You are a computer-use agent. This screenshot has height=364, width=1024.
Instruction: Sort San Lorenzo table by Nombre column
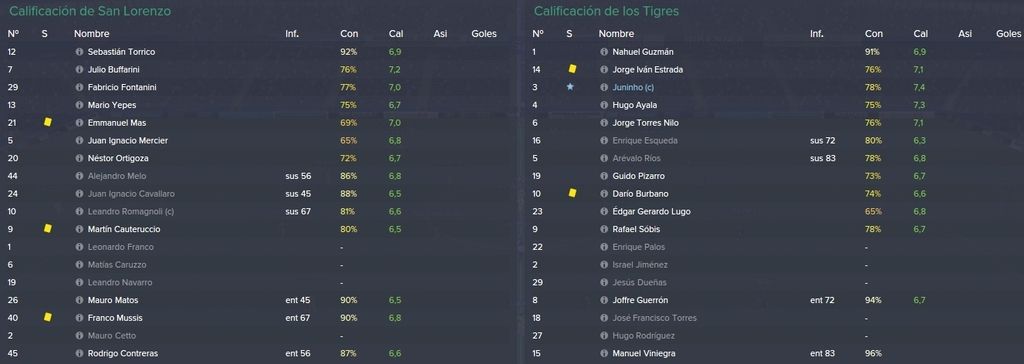[x=91, y=33]
